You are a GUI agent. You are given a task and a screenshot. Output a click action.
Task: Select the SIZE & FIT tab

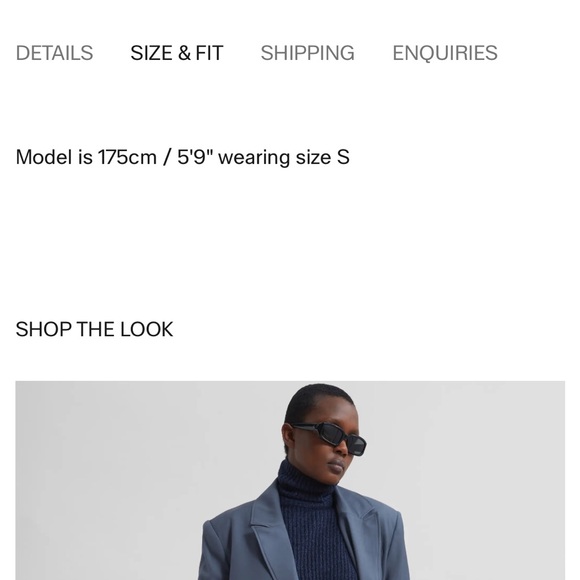pos(177,53)
